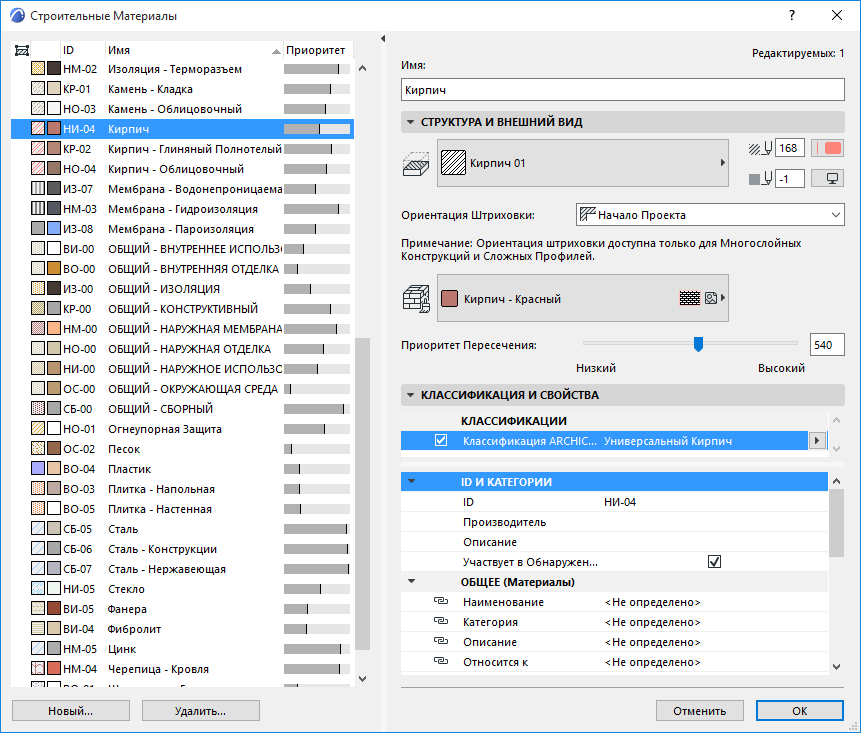The height and width of the screenshot is (733, 861).
Task: Click the ID value НИ-04 in properties
Action: tap(620, 502)
